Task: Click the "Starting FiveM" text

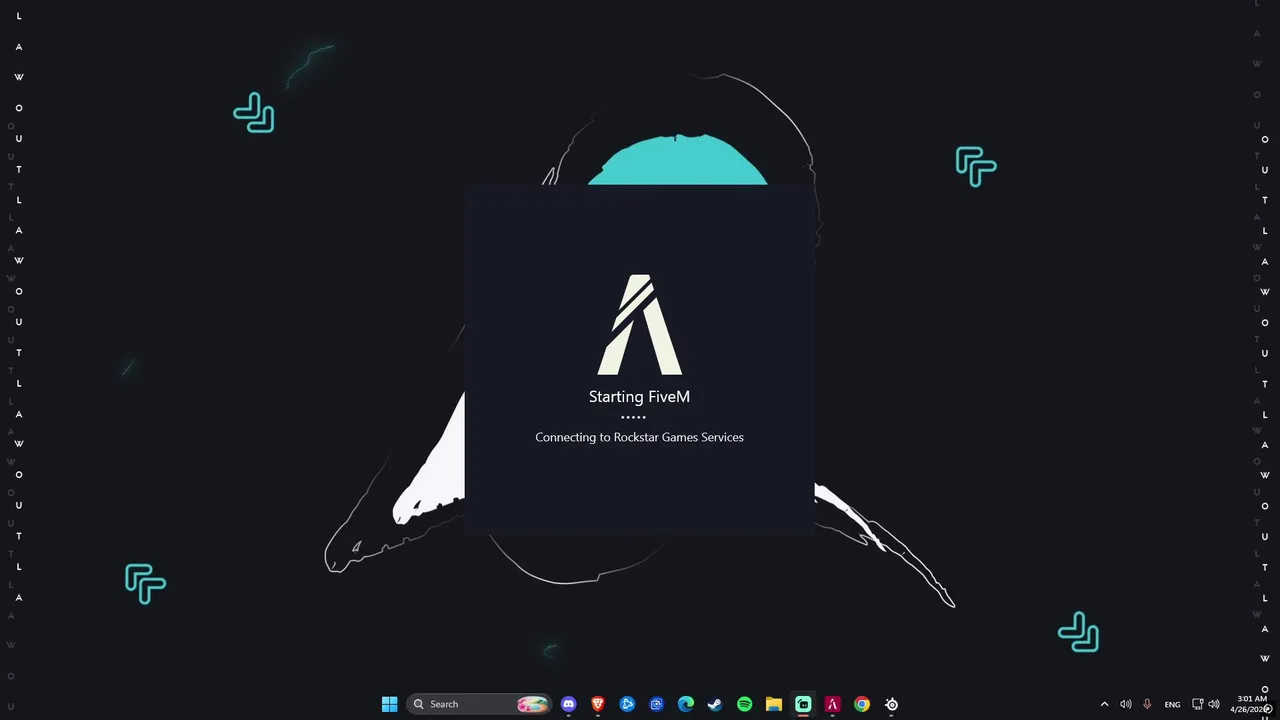Action: 639,397
